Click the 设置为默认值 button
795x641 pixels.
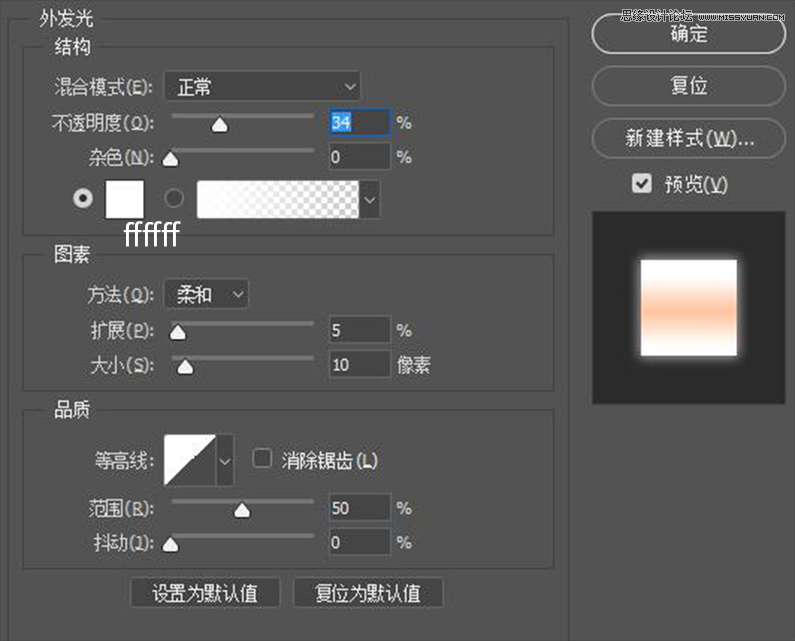[205, 593]
